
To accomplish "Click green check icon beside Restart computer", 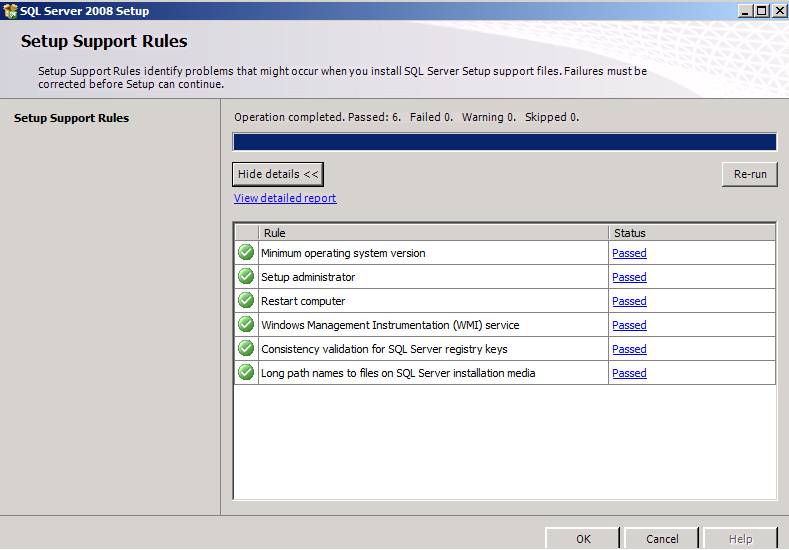I will pos(246,300).
